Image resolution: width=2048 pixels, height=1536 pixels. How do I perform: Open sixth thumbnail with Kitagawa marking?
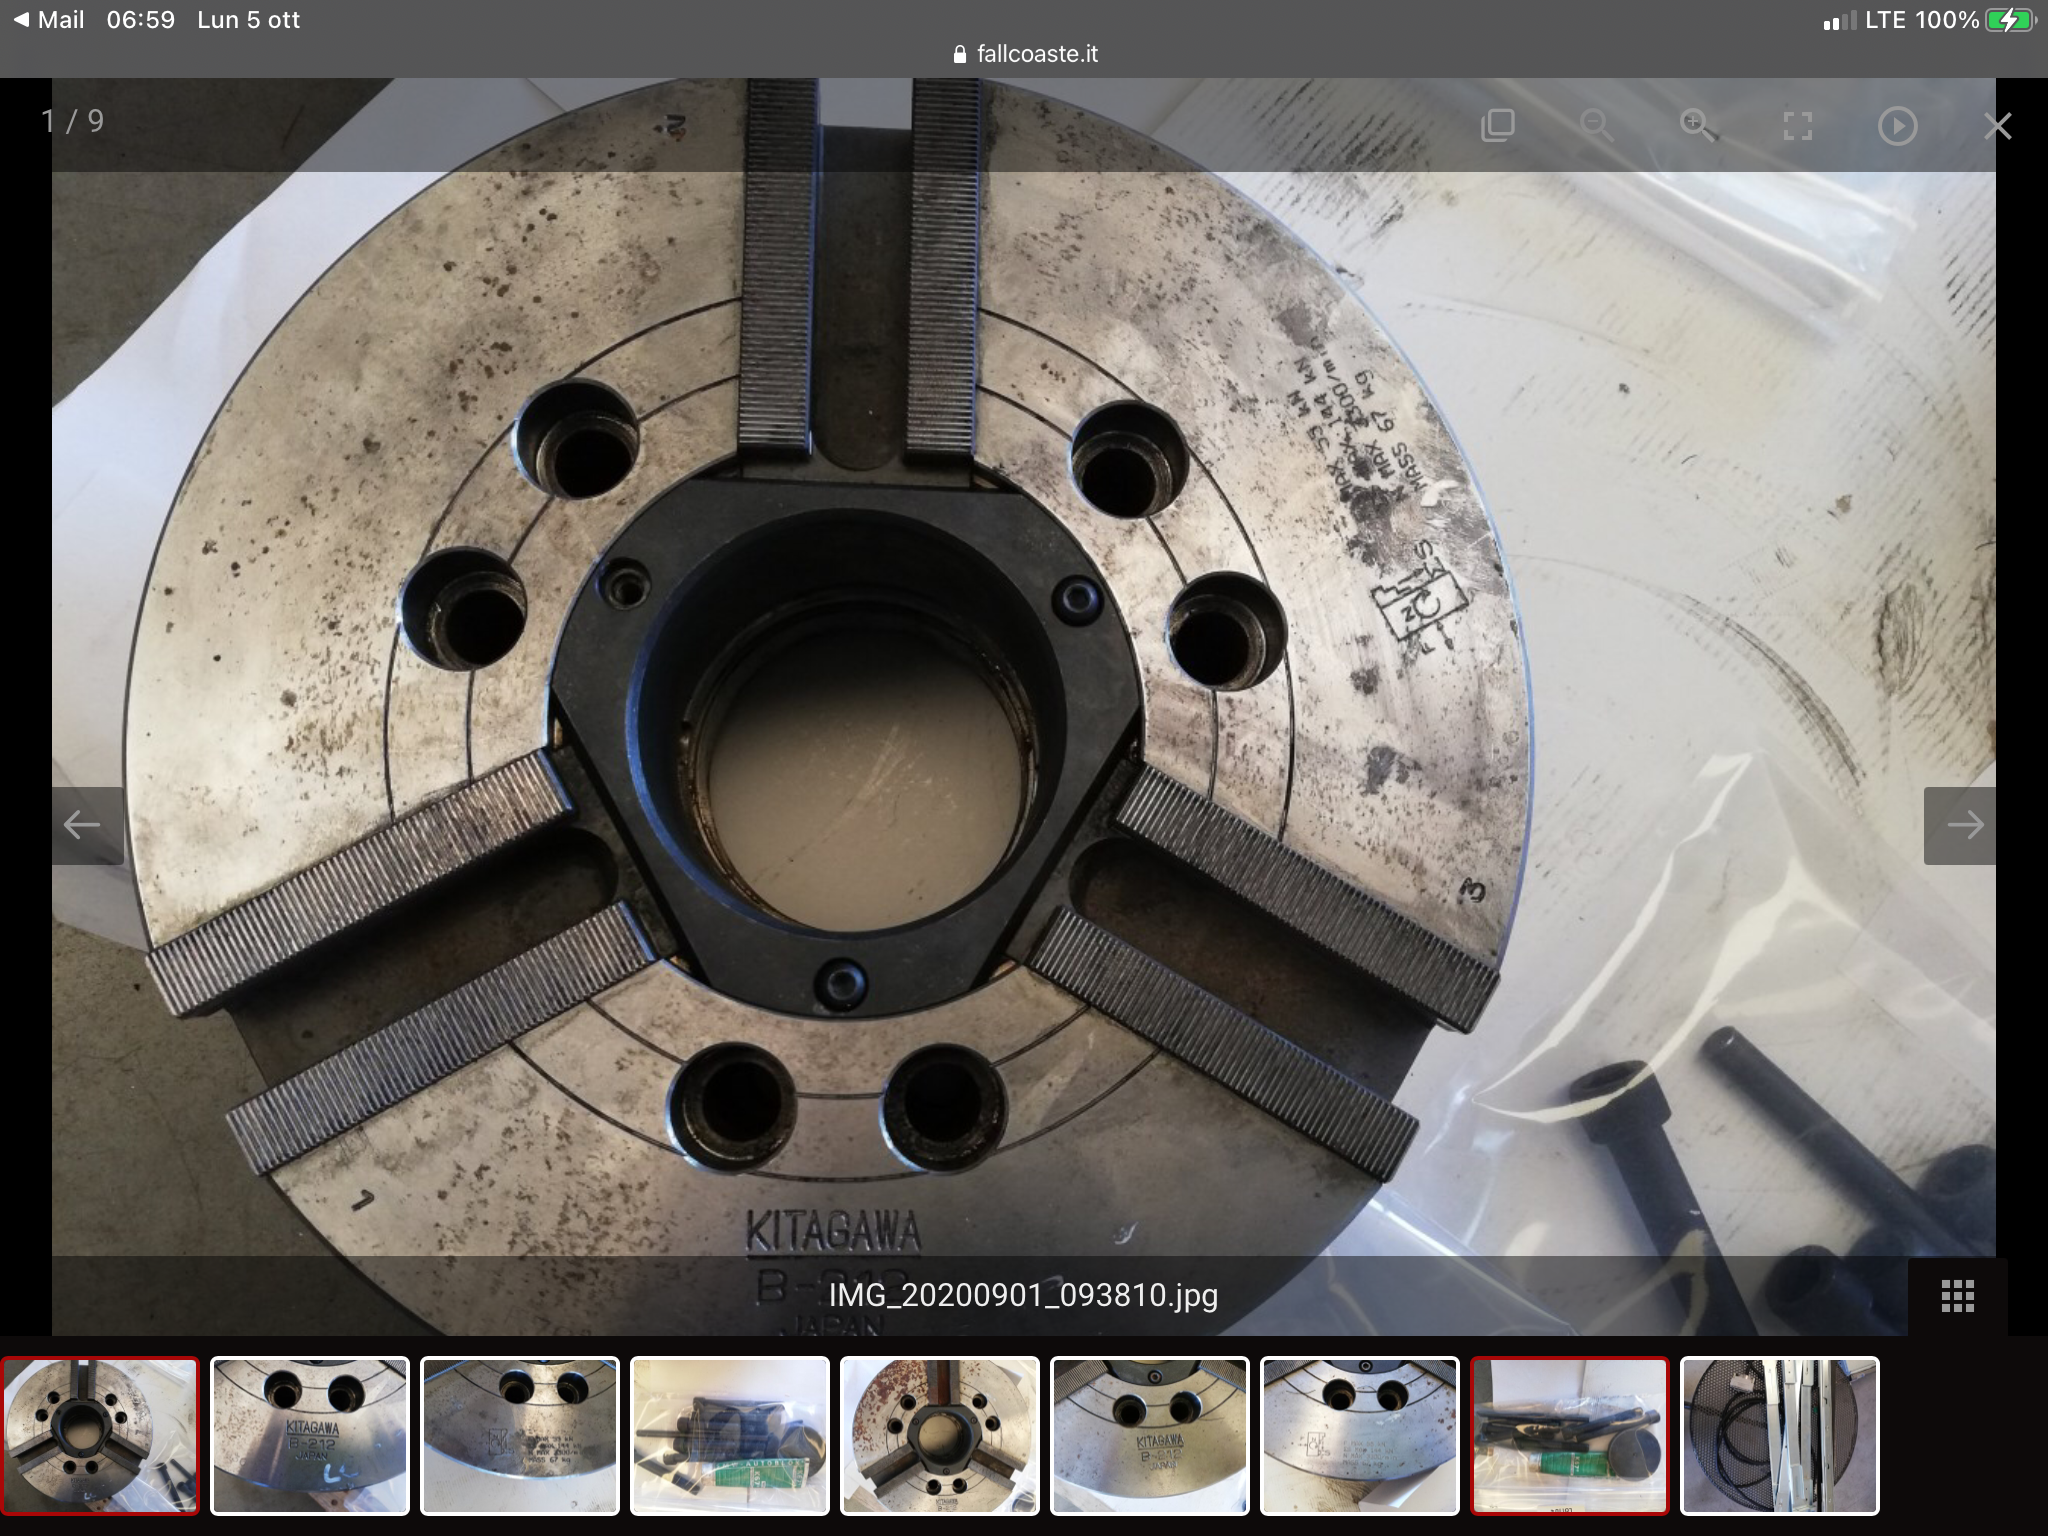[1150, 1435]
